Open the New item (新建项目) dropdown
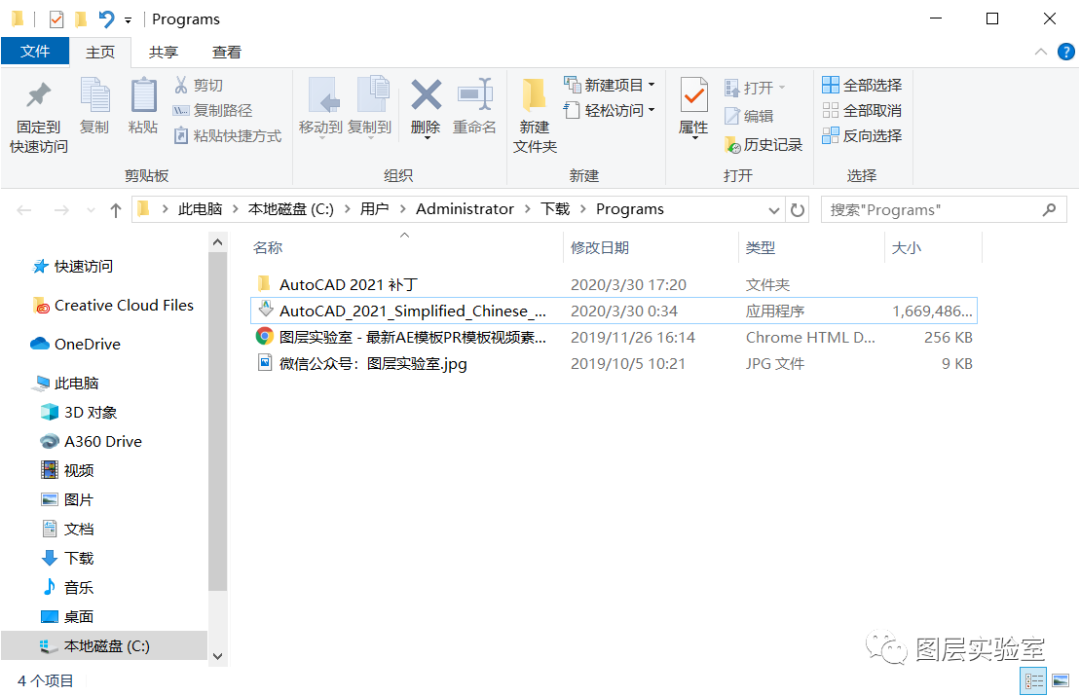The width and height of the screenshot is (1080, 696). [610, 85]
